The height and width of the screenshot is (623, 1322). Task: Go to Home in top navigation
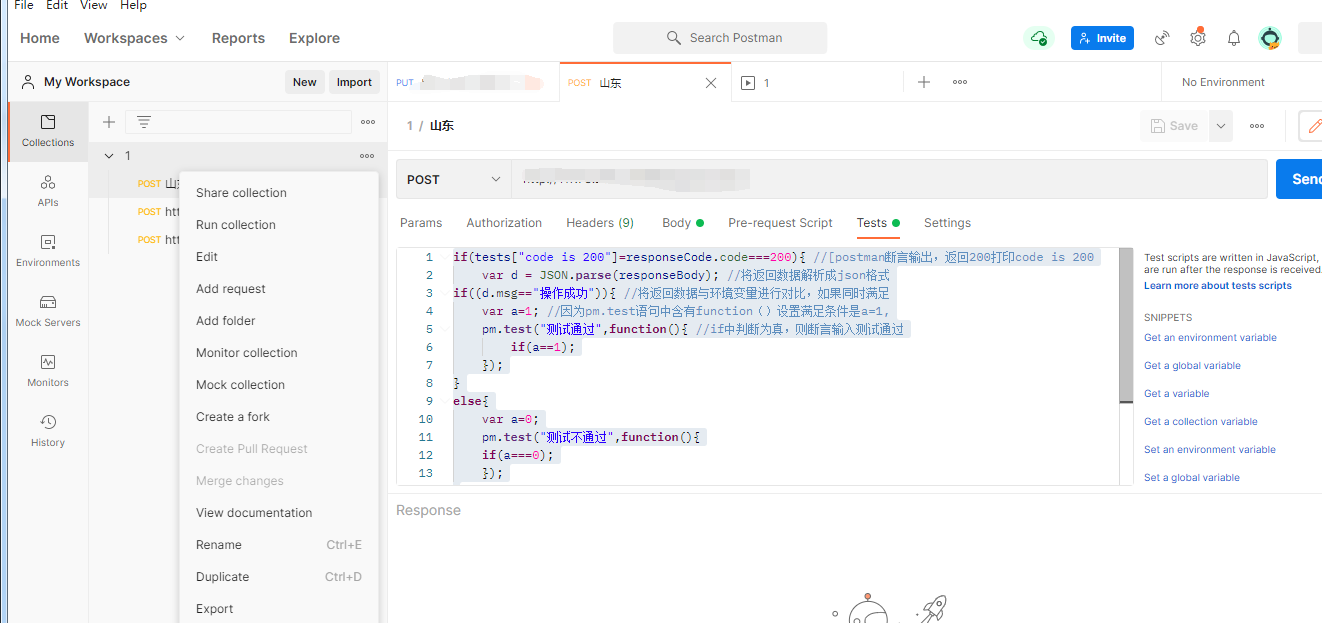(40, 38)
